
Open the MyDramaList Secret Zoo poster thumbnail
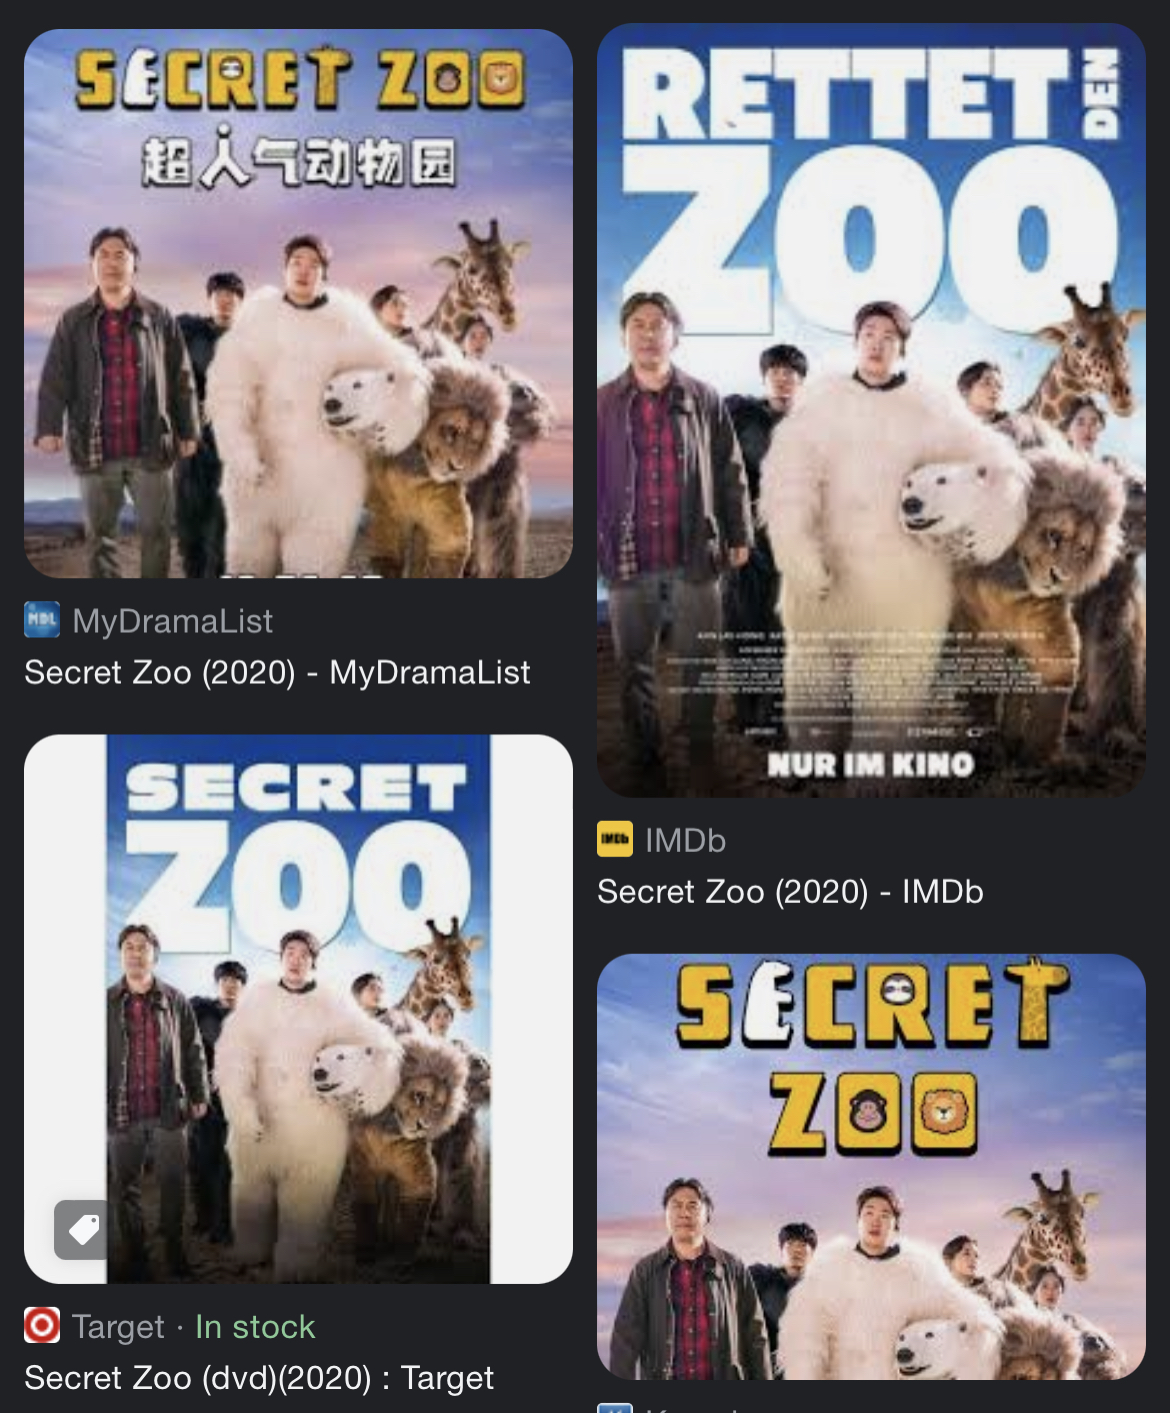click(x=298, y=303)
